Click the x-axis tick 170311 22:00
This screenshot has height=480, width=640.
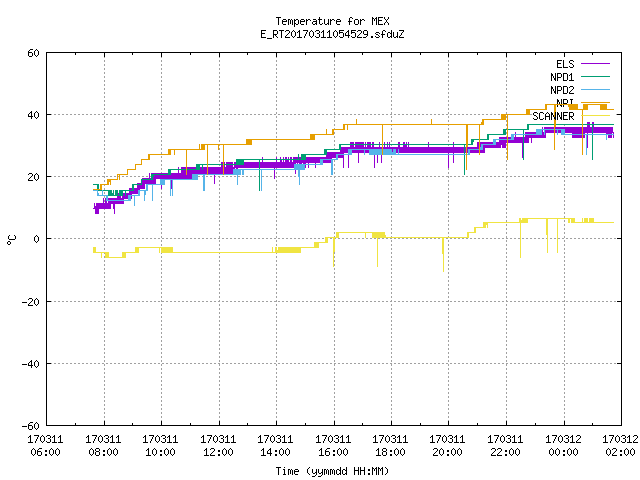(x=506, y=446)
